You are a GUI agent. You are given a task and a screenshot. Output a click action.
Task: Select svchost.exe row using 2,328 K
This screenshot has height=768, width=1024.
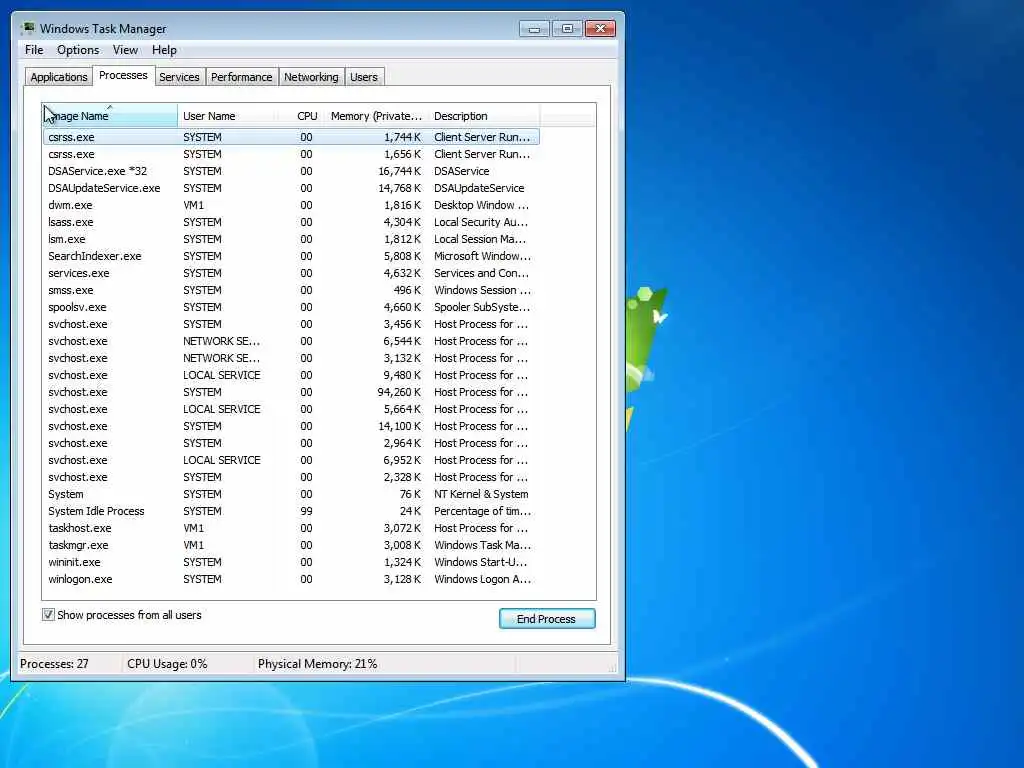click(291, 477)
